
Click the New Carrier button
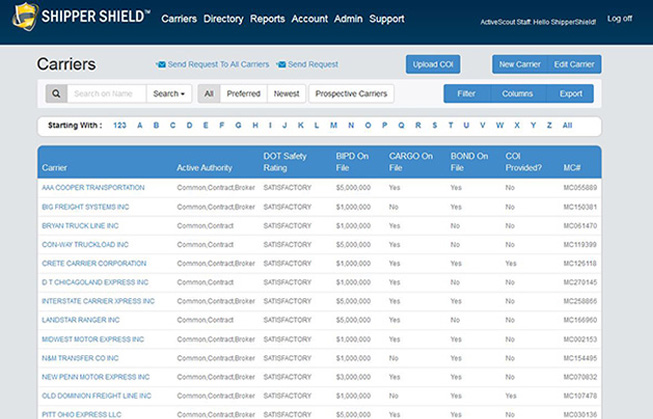tap(519, 64)
